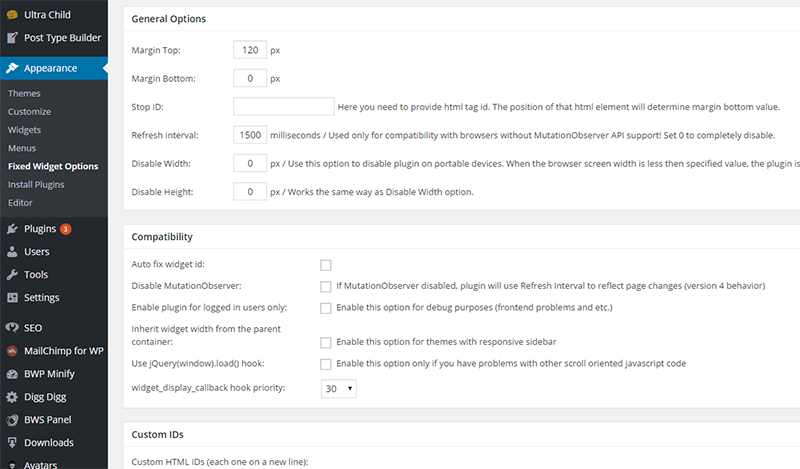
Task: Open Downloads menu label
Action: [x=49, y=442]
